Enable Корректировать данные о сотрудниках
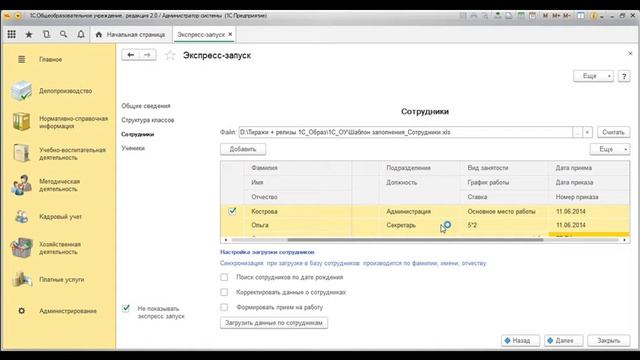 coord(224,292)
